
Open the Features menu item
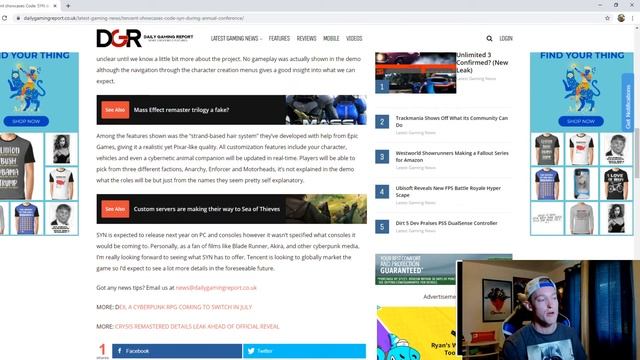coord(279,38)
